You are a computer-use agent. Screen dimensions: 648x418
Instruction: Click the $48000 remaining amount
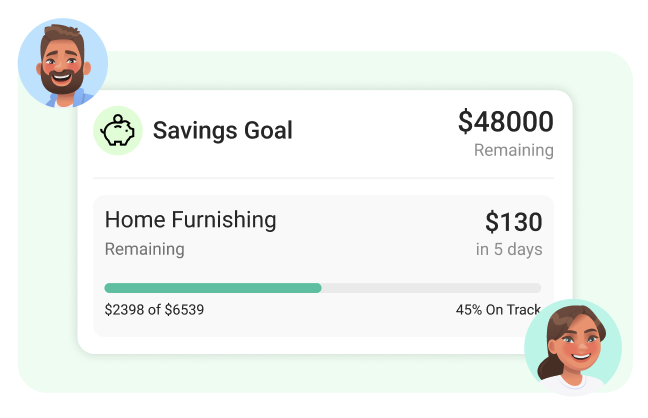tap(505, 122)
